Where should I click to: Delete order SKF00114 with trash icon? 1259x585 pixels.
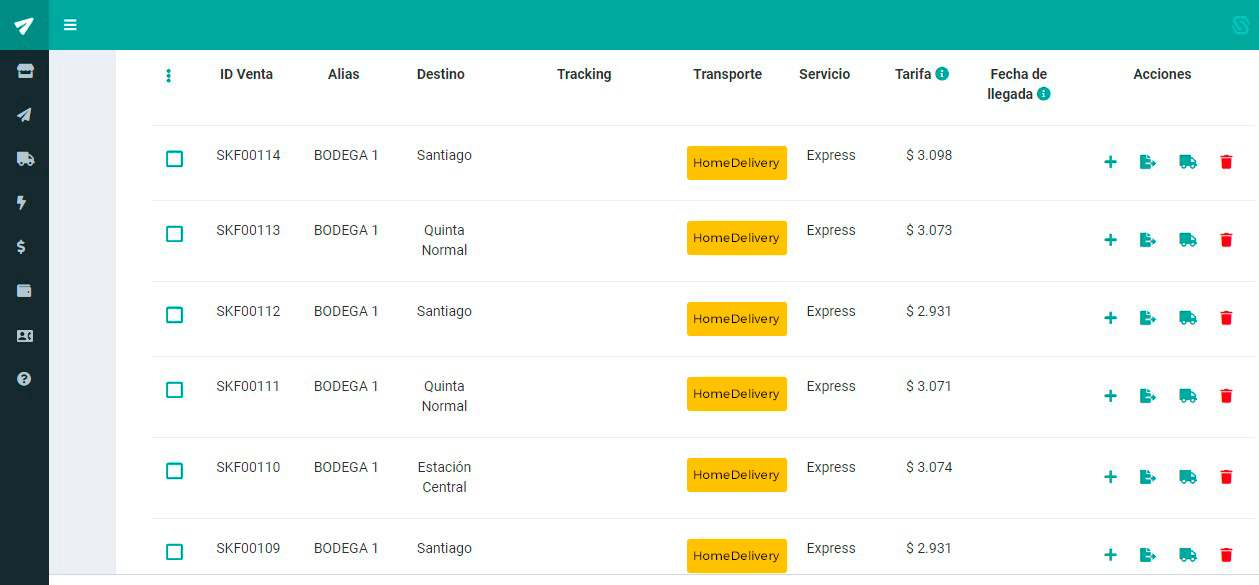coord(1226,162)
